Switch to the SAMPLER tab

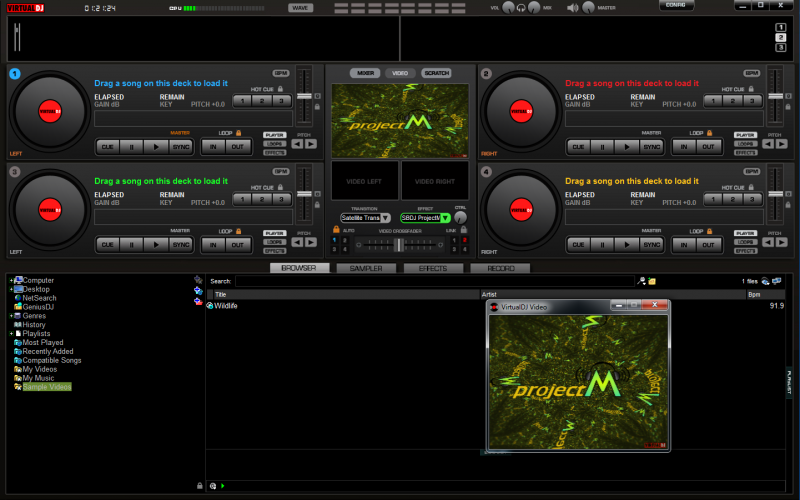pyautogui.click(x=366, y=268)
